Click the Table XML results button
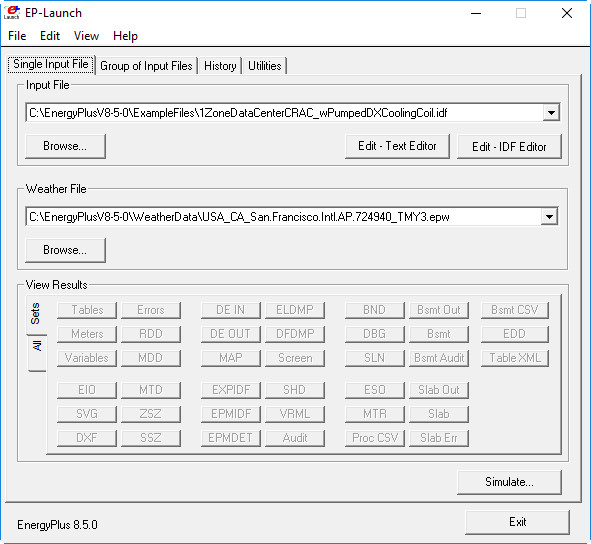This screenshot has height=544, width=591. tap(514, 358)
